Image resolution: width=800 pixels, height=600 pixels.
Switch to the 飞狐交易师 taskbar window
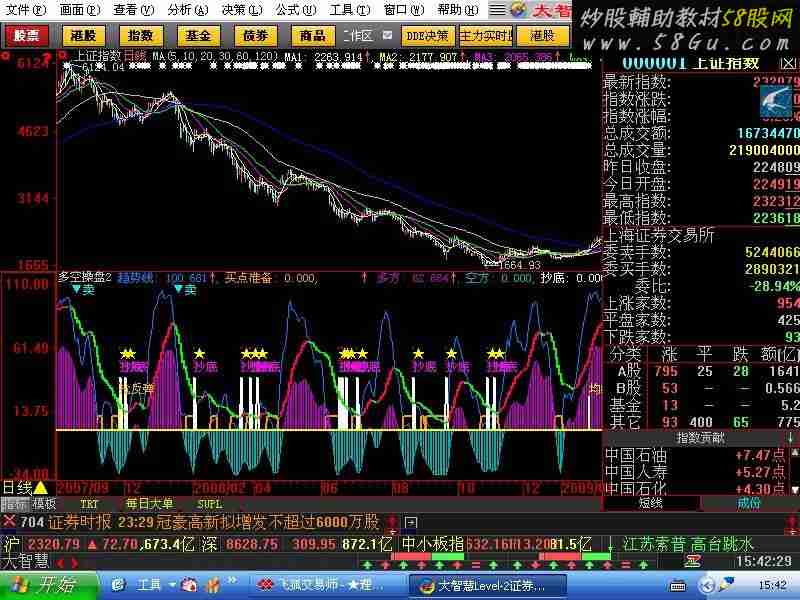tap(327, 585)
